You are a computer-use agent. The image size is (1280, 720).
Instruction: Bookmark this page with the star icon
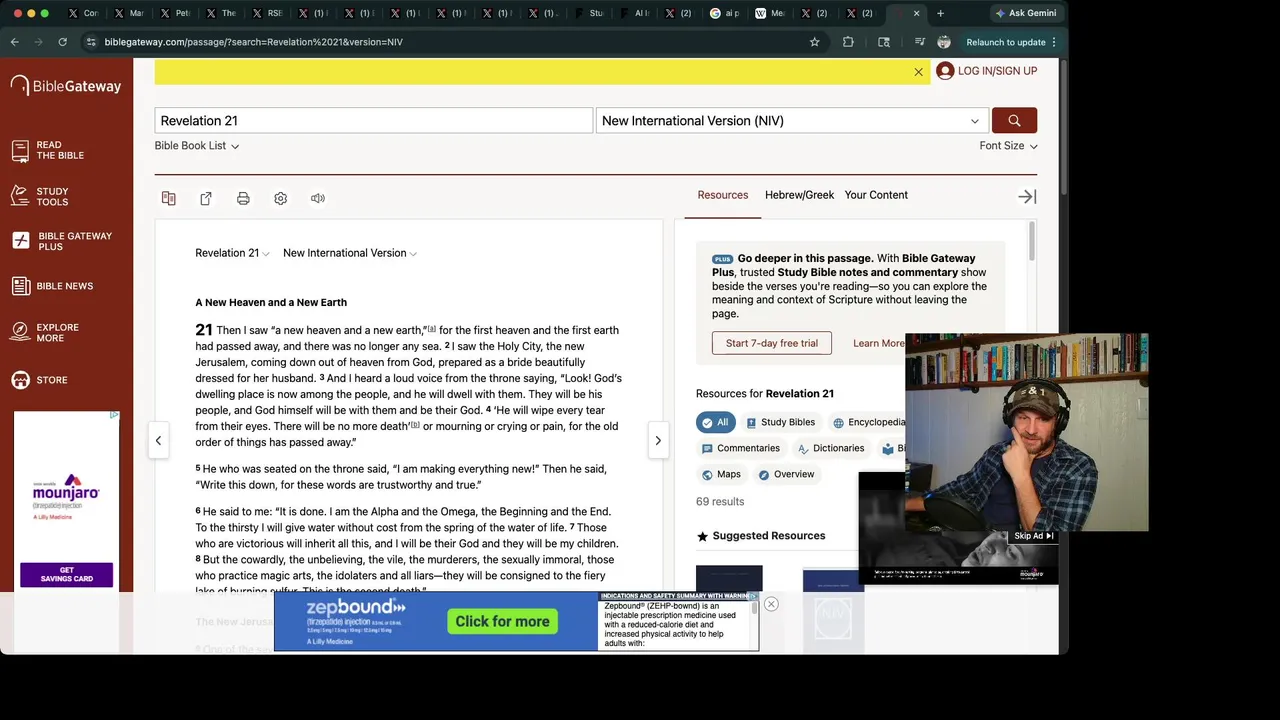814,42
